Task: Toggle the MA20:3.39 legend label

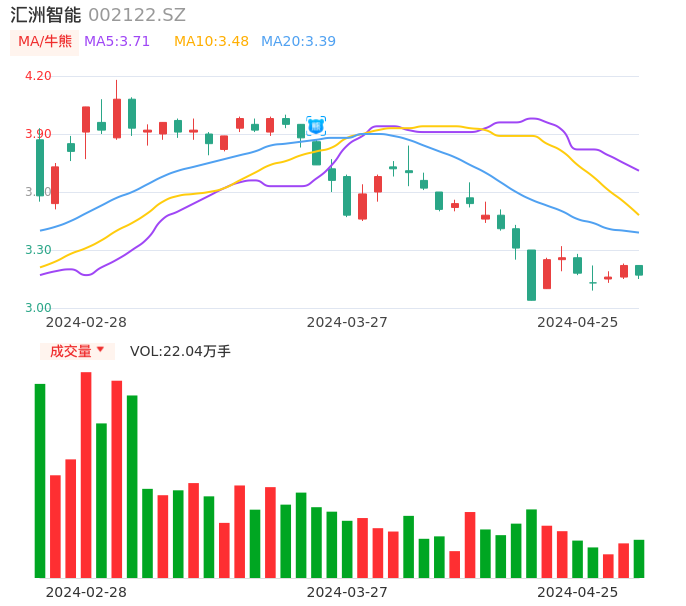Action: [x=298, y=41]
